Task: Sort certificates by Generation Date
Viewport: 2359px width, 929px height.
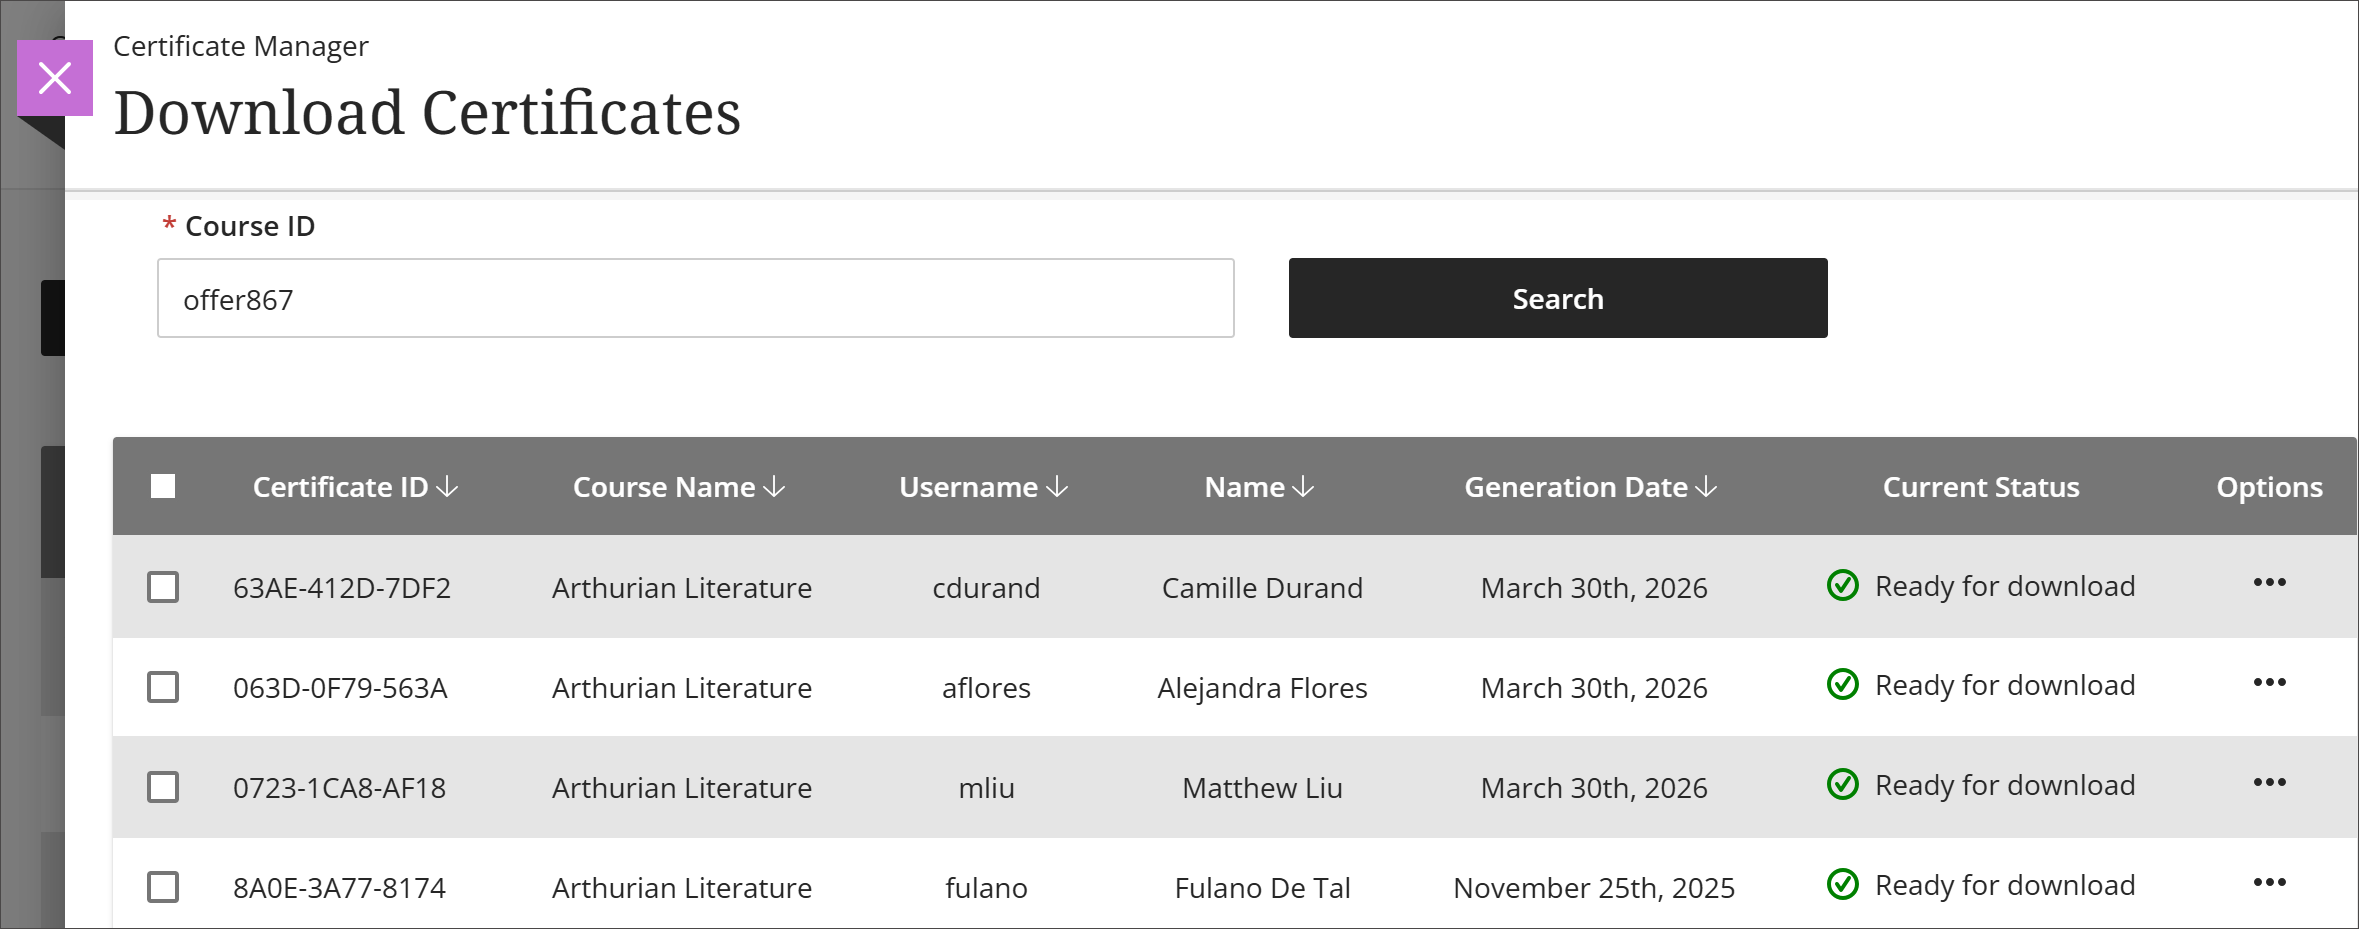Action: point(1588,487)
